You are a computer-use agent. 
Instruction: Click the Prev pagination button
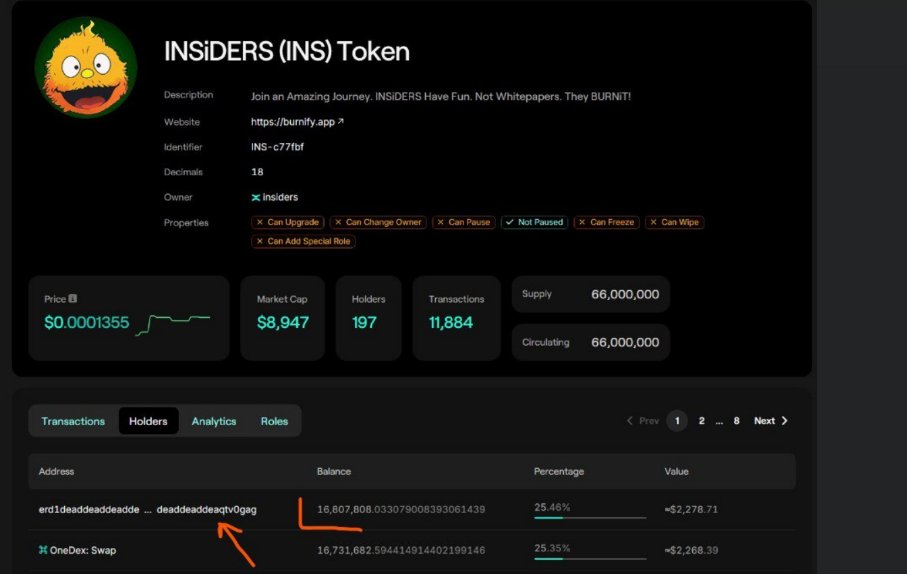(x=643, y=421)
